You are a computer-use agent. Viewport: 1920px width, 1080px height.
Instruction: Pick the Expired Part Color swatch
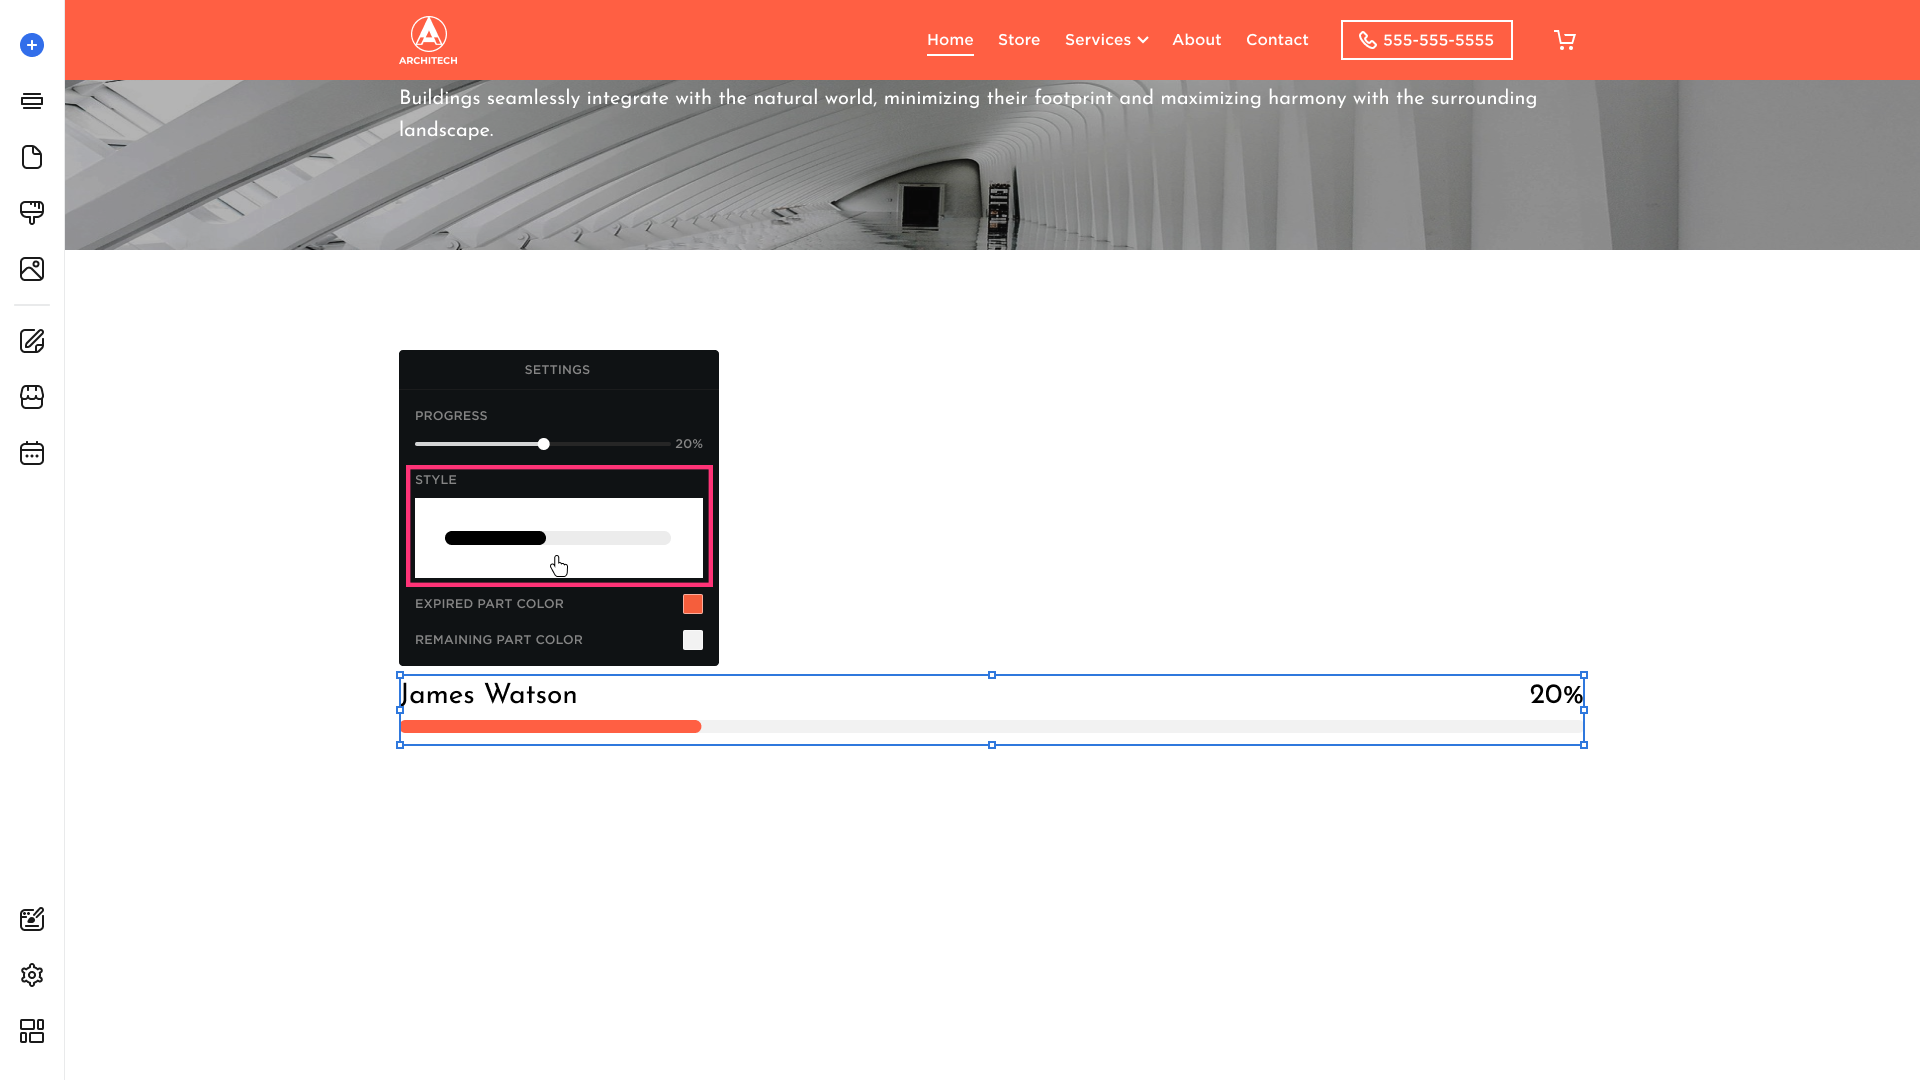click(x=692, y=604)
